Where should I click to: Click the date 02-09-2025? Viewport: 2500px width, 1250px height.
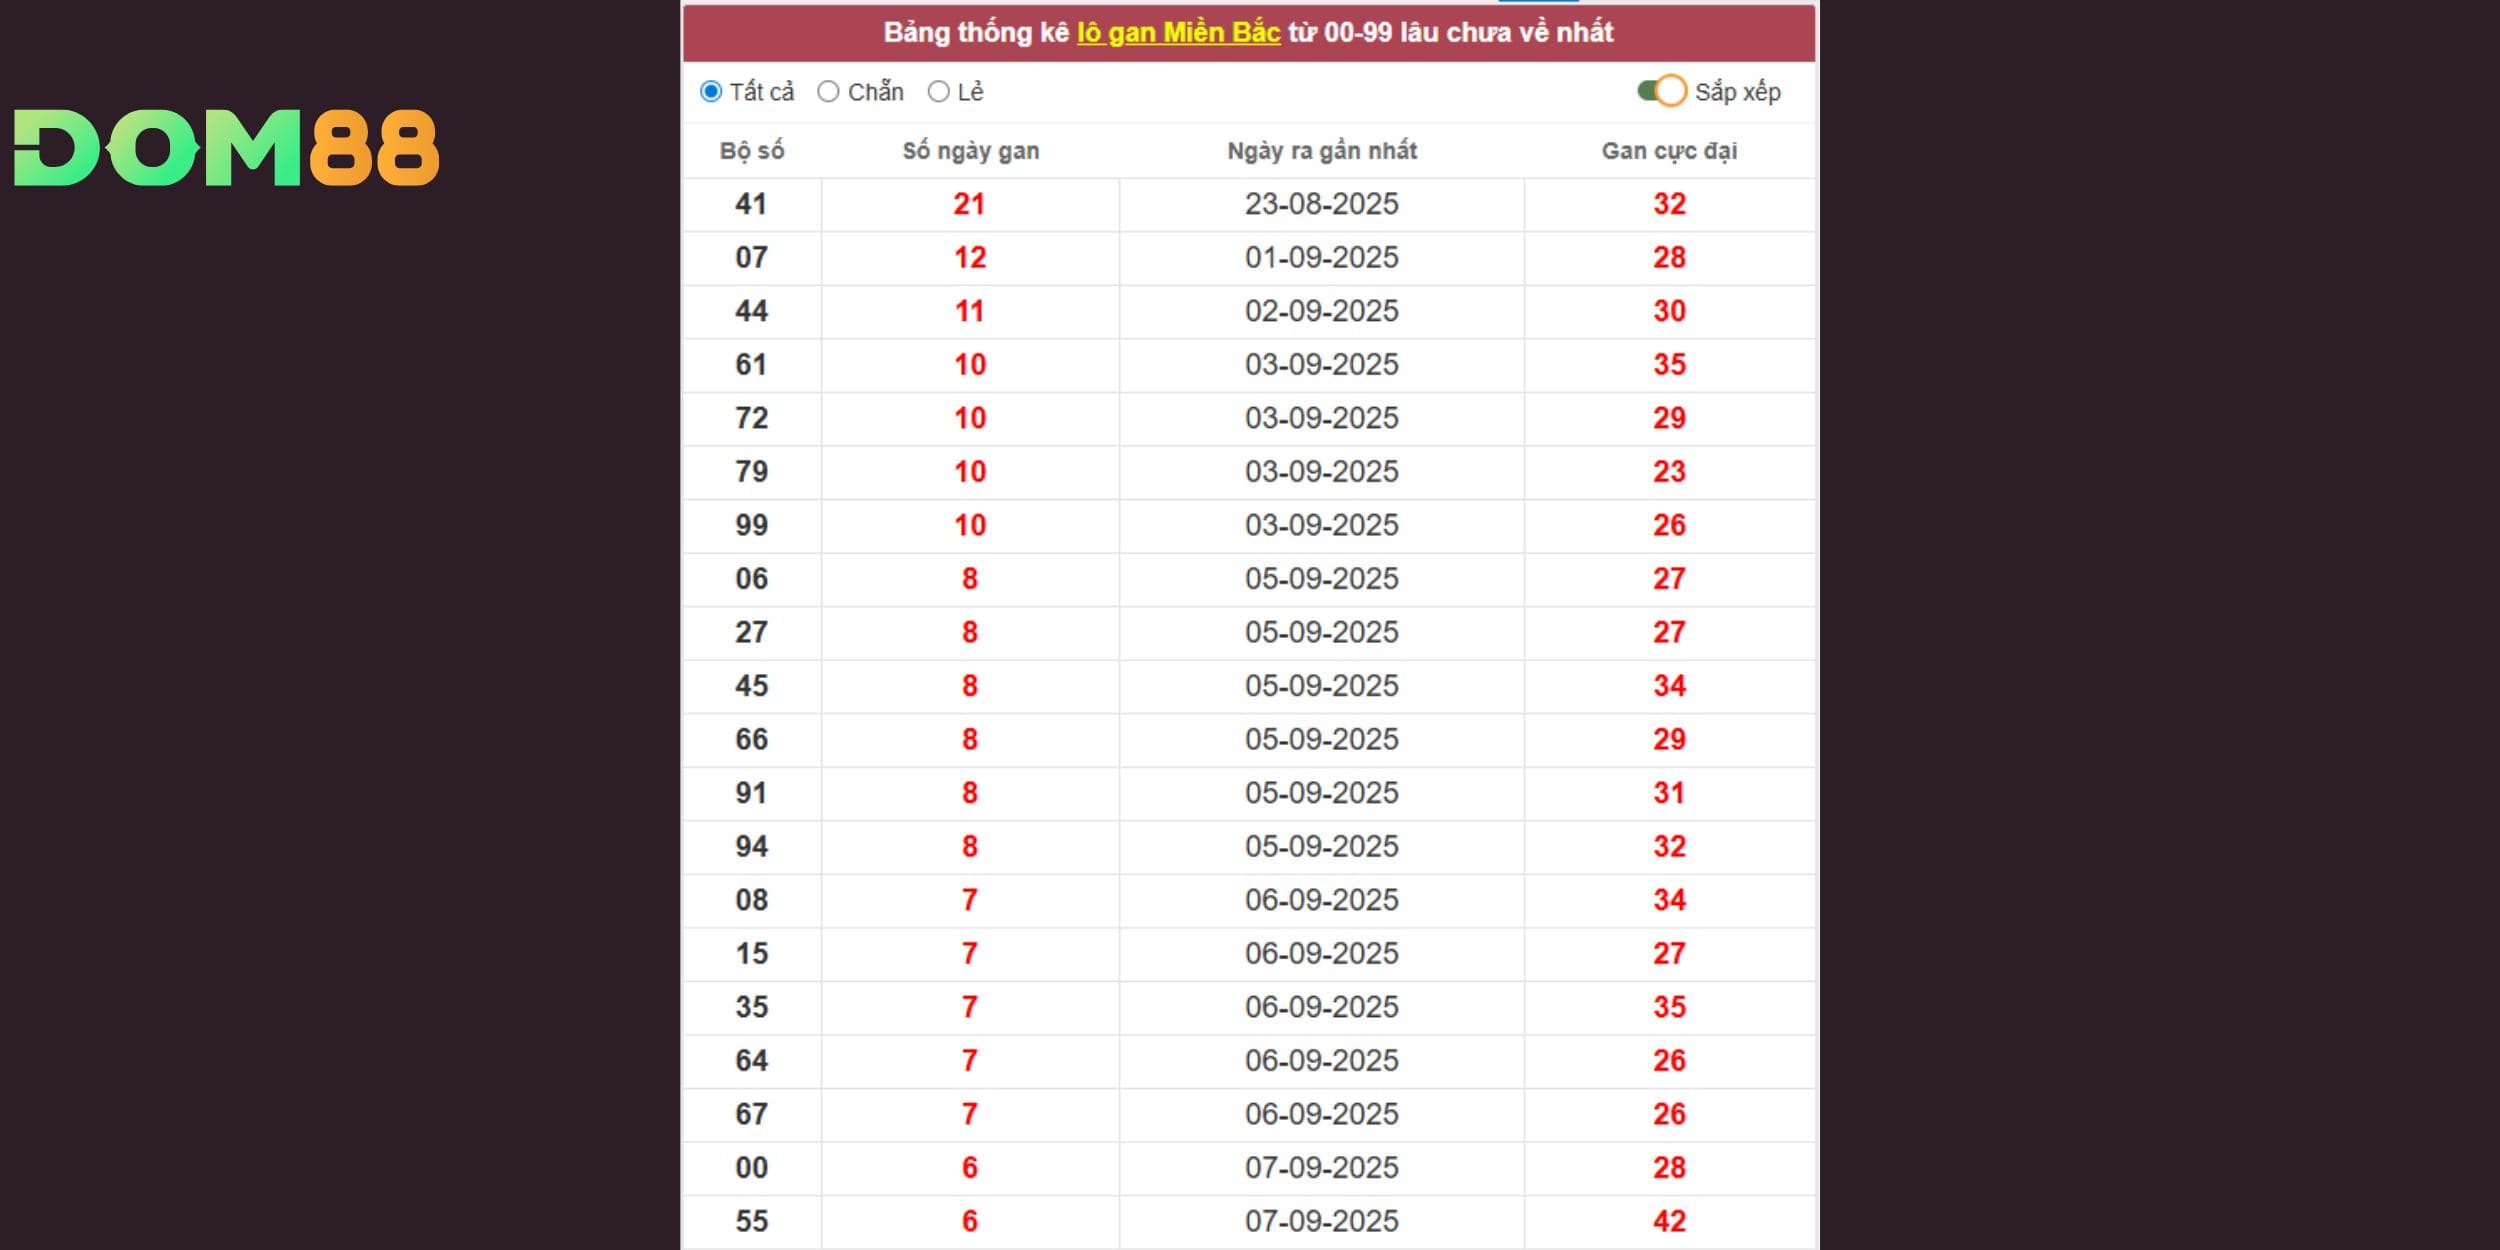click(x=1321, y=311)
